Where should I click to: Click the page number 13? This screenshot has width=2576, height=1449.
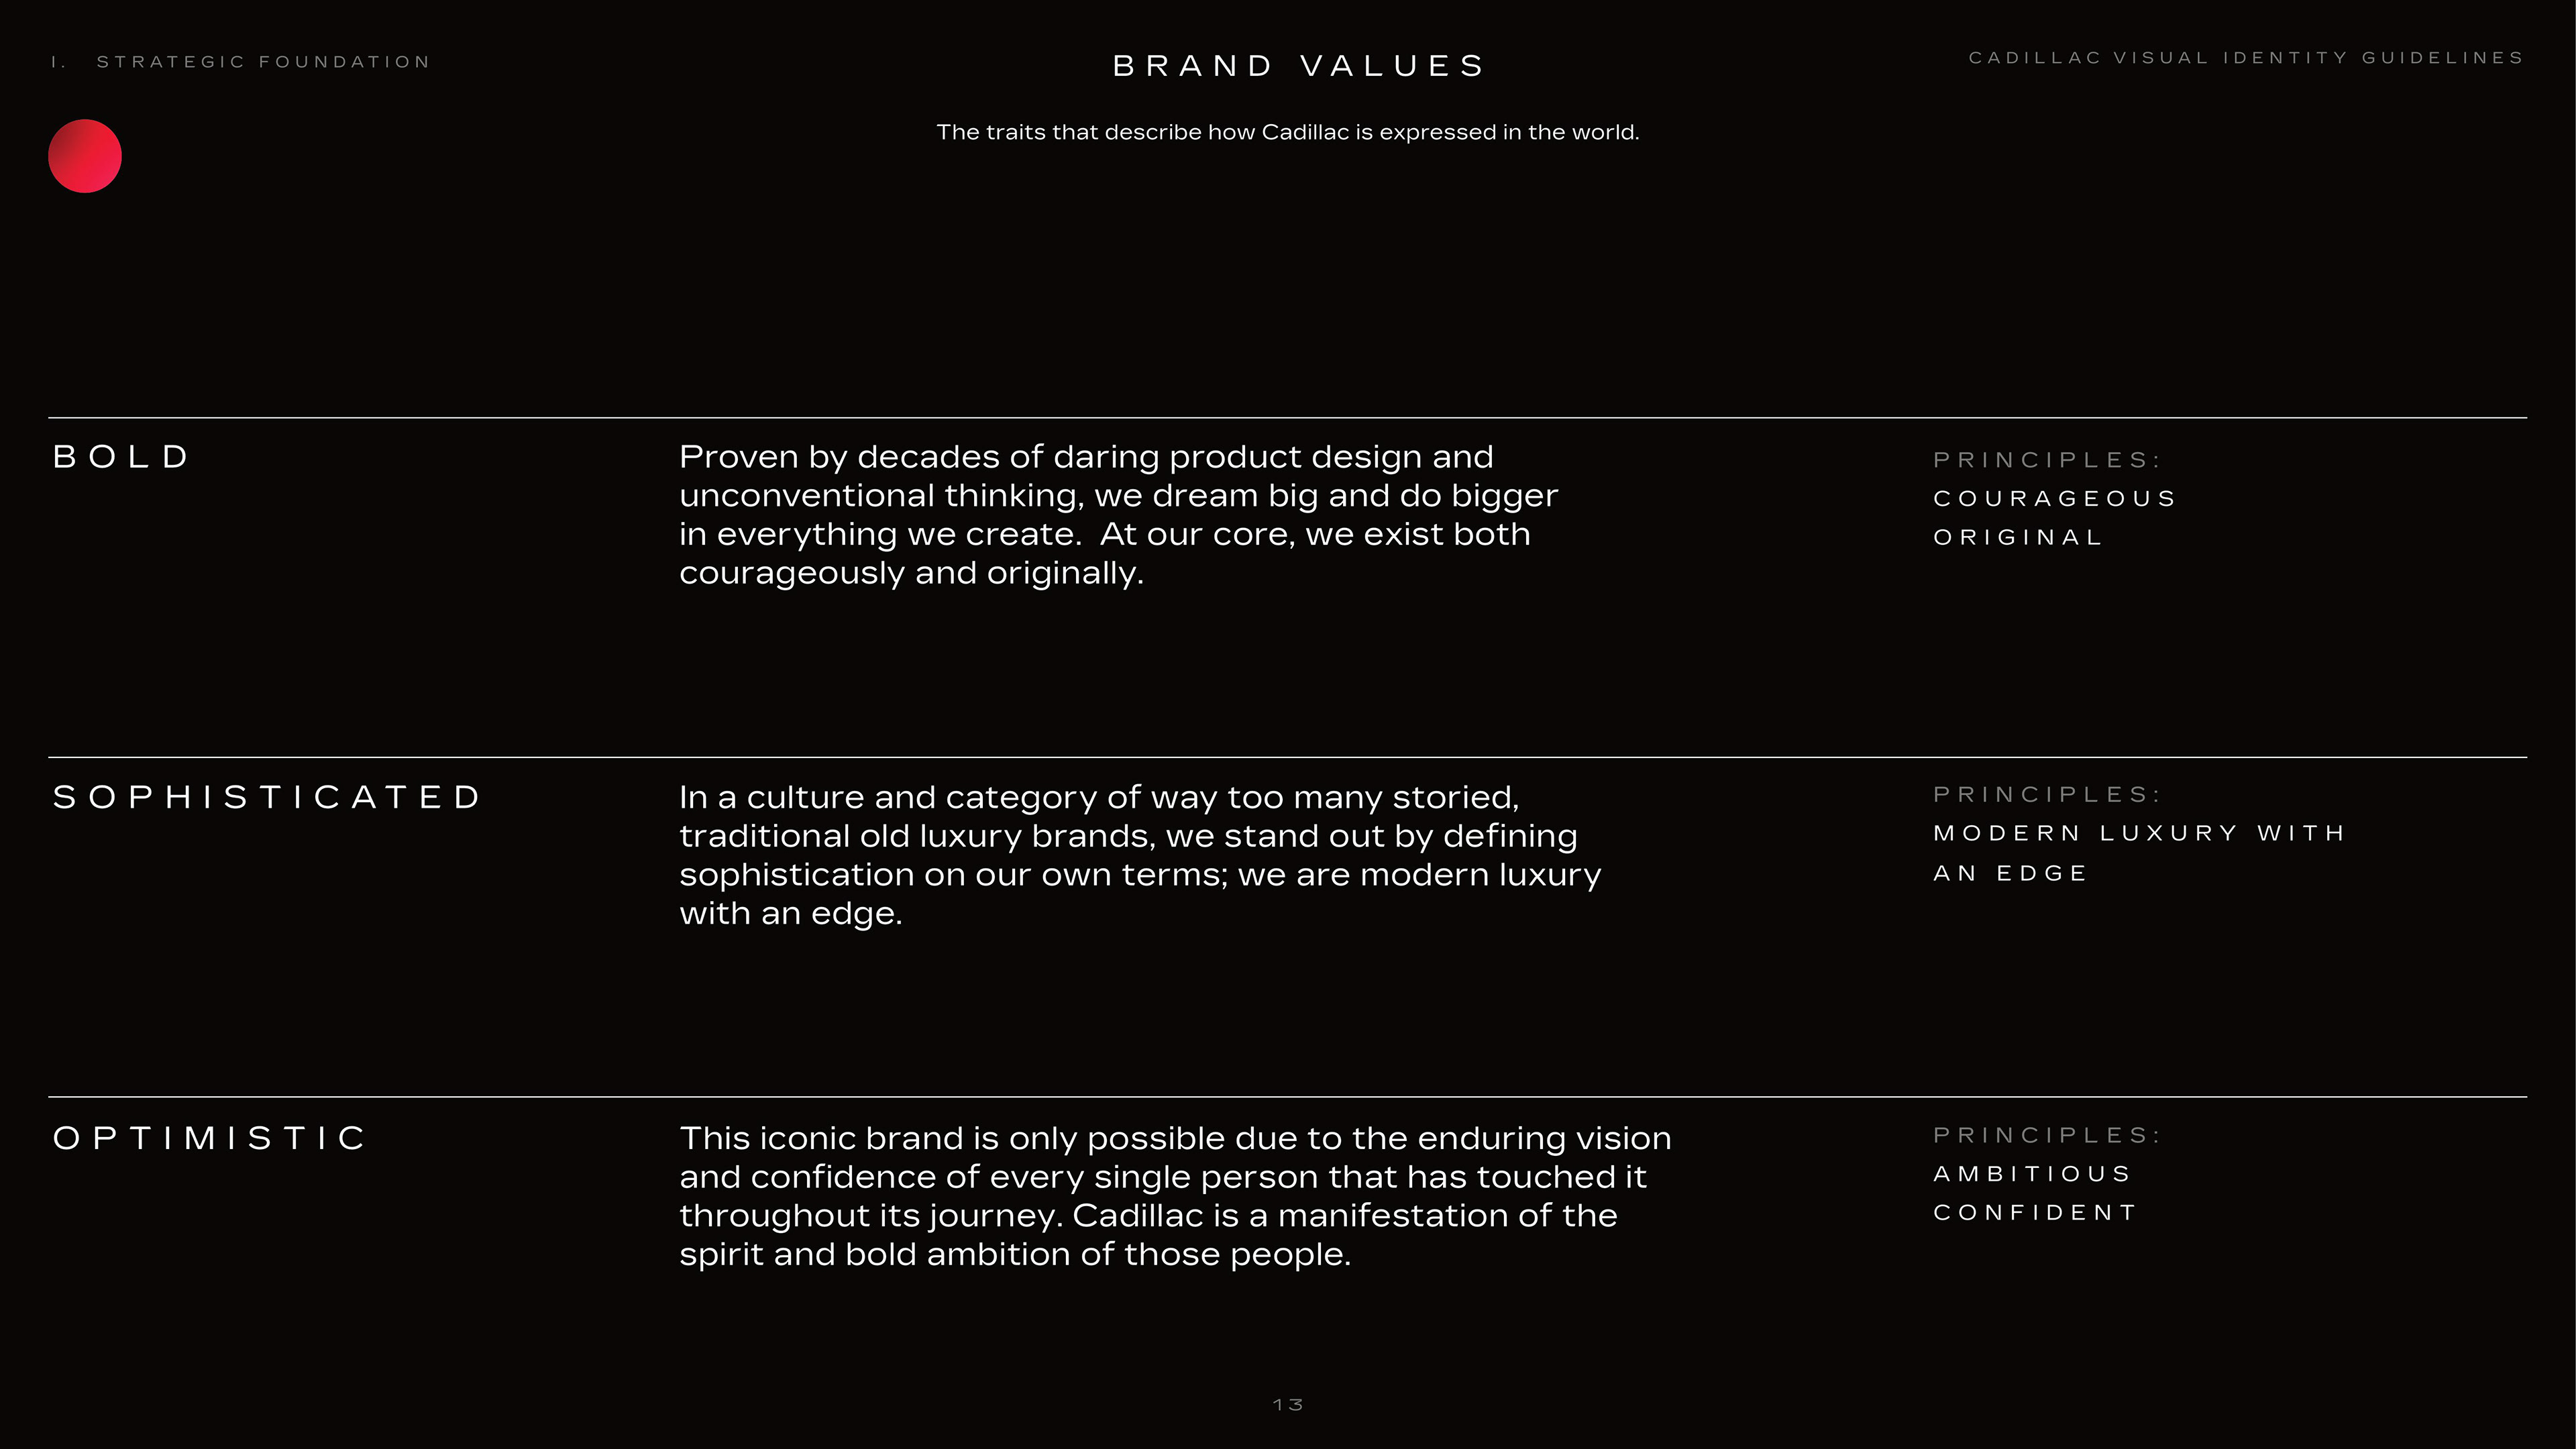[1287, 1405]
